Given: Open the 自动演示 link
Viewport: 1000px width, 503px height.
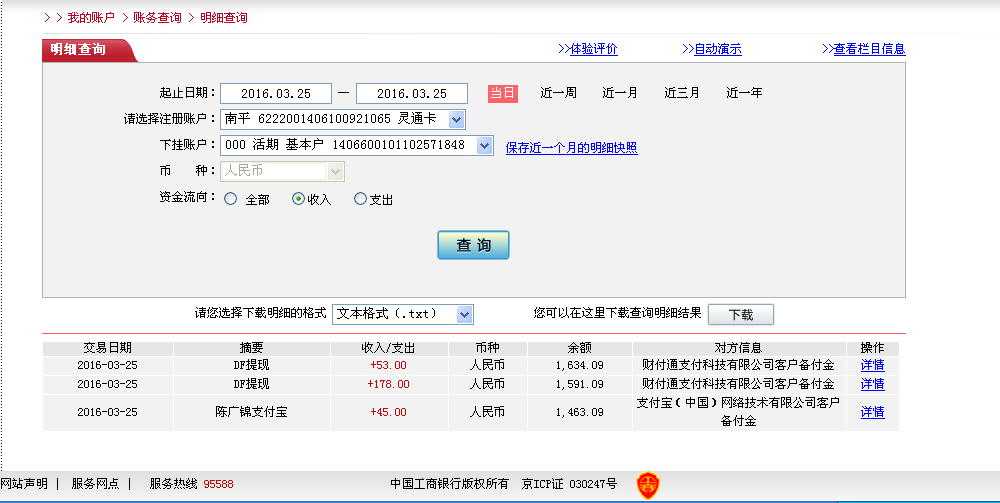Looking at the screenshot, I should pos(717,49).
